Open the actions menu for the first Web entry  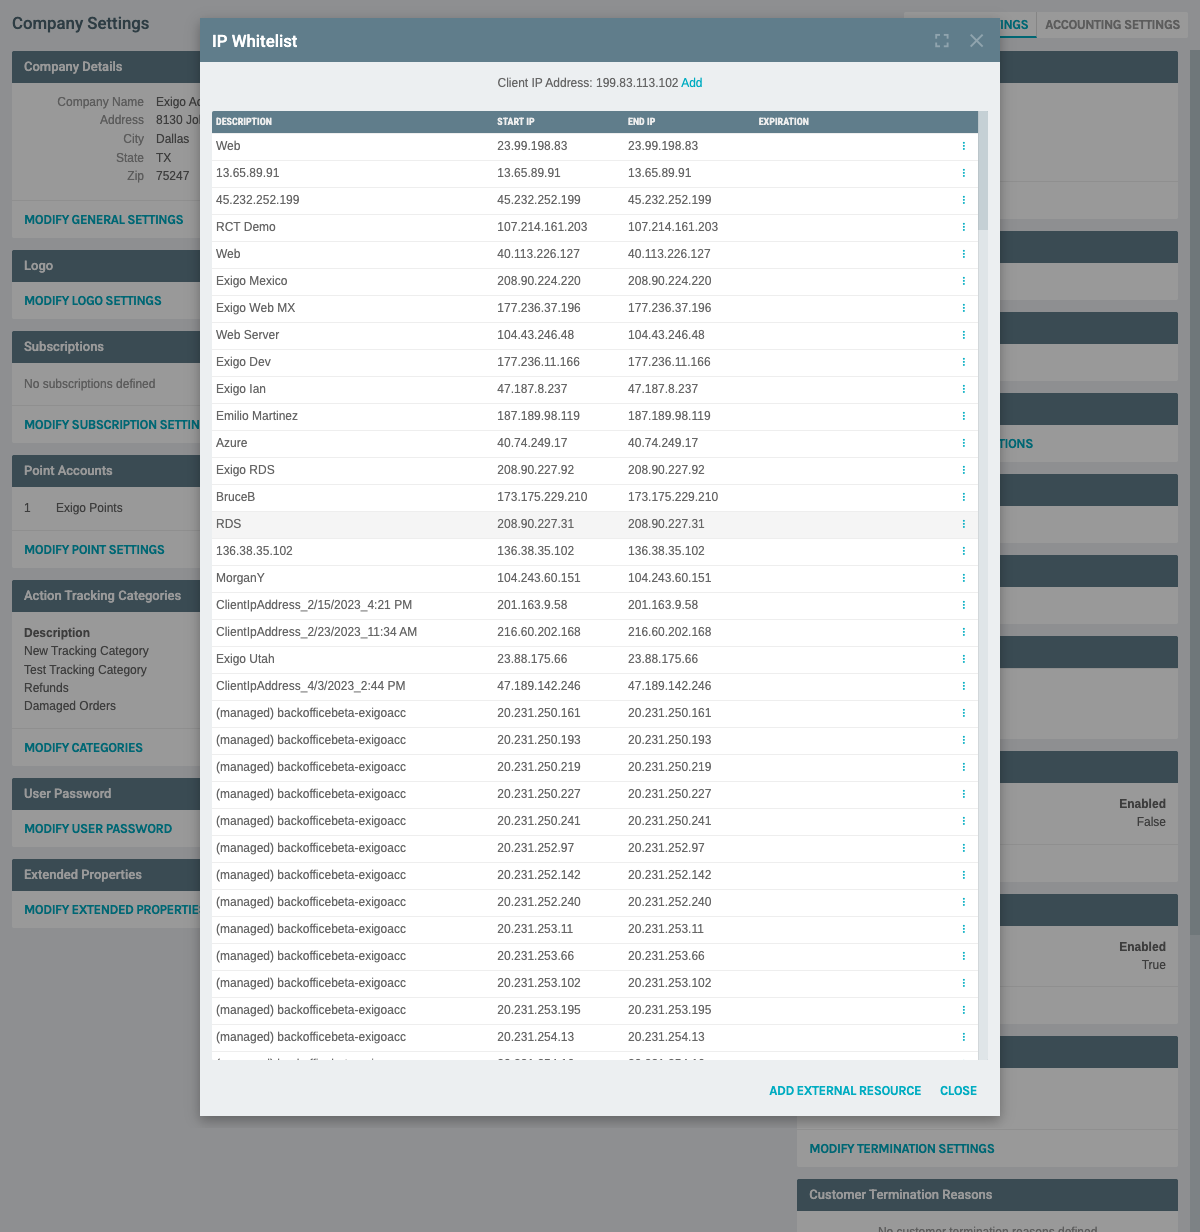point(963,146)
